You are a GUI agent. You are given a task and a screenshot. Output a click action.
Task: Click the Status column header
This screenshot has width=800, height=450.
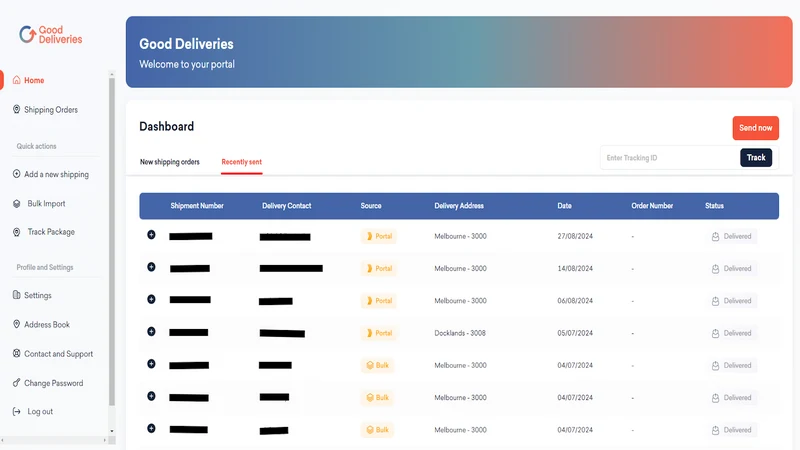point(714,206)
